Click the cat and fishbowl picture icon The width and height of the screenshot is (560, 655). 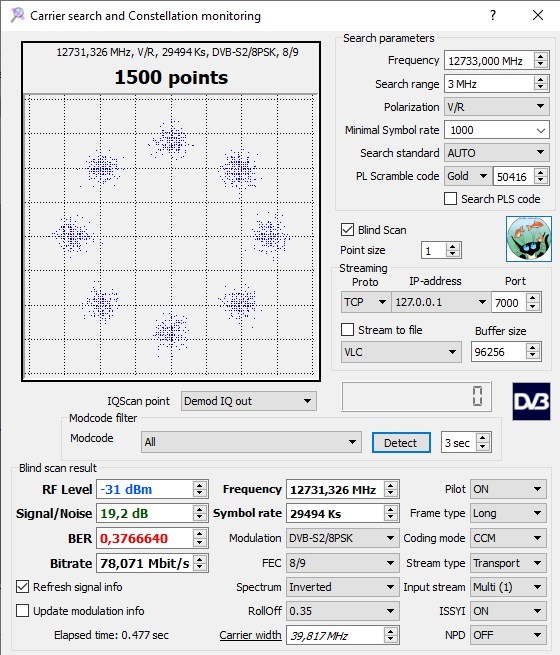click(529, 239)
